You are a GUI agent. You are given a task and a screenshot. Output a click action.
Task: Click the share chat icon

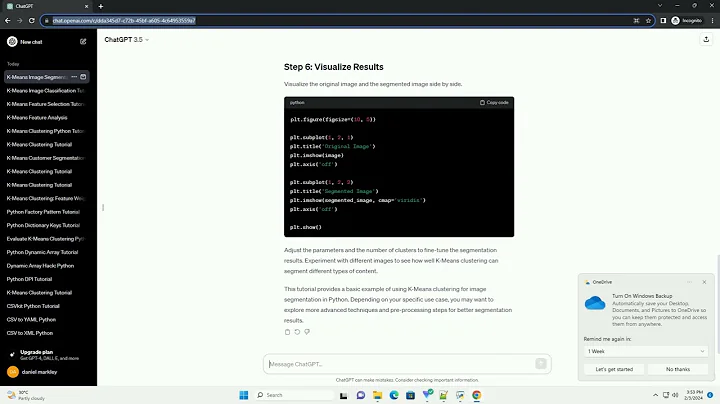[x=706, y=39]
